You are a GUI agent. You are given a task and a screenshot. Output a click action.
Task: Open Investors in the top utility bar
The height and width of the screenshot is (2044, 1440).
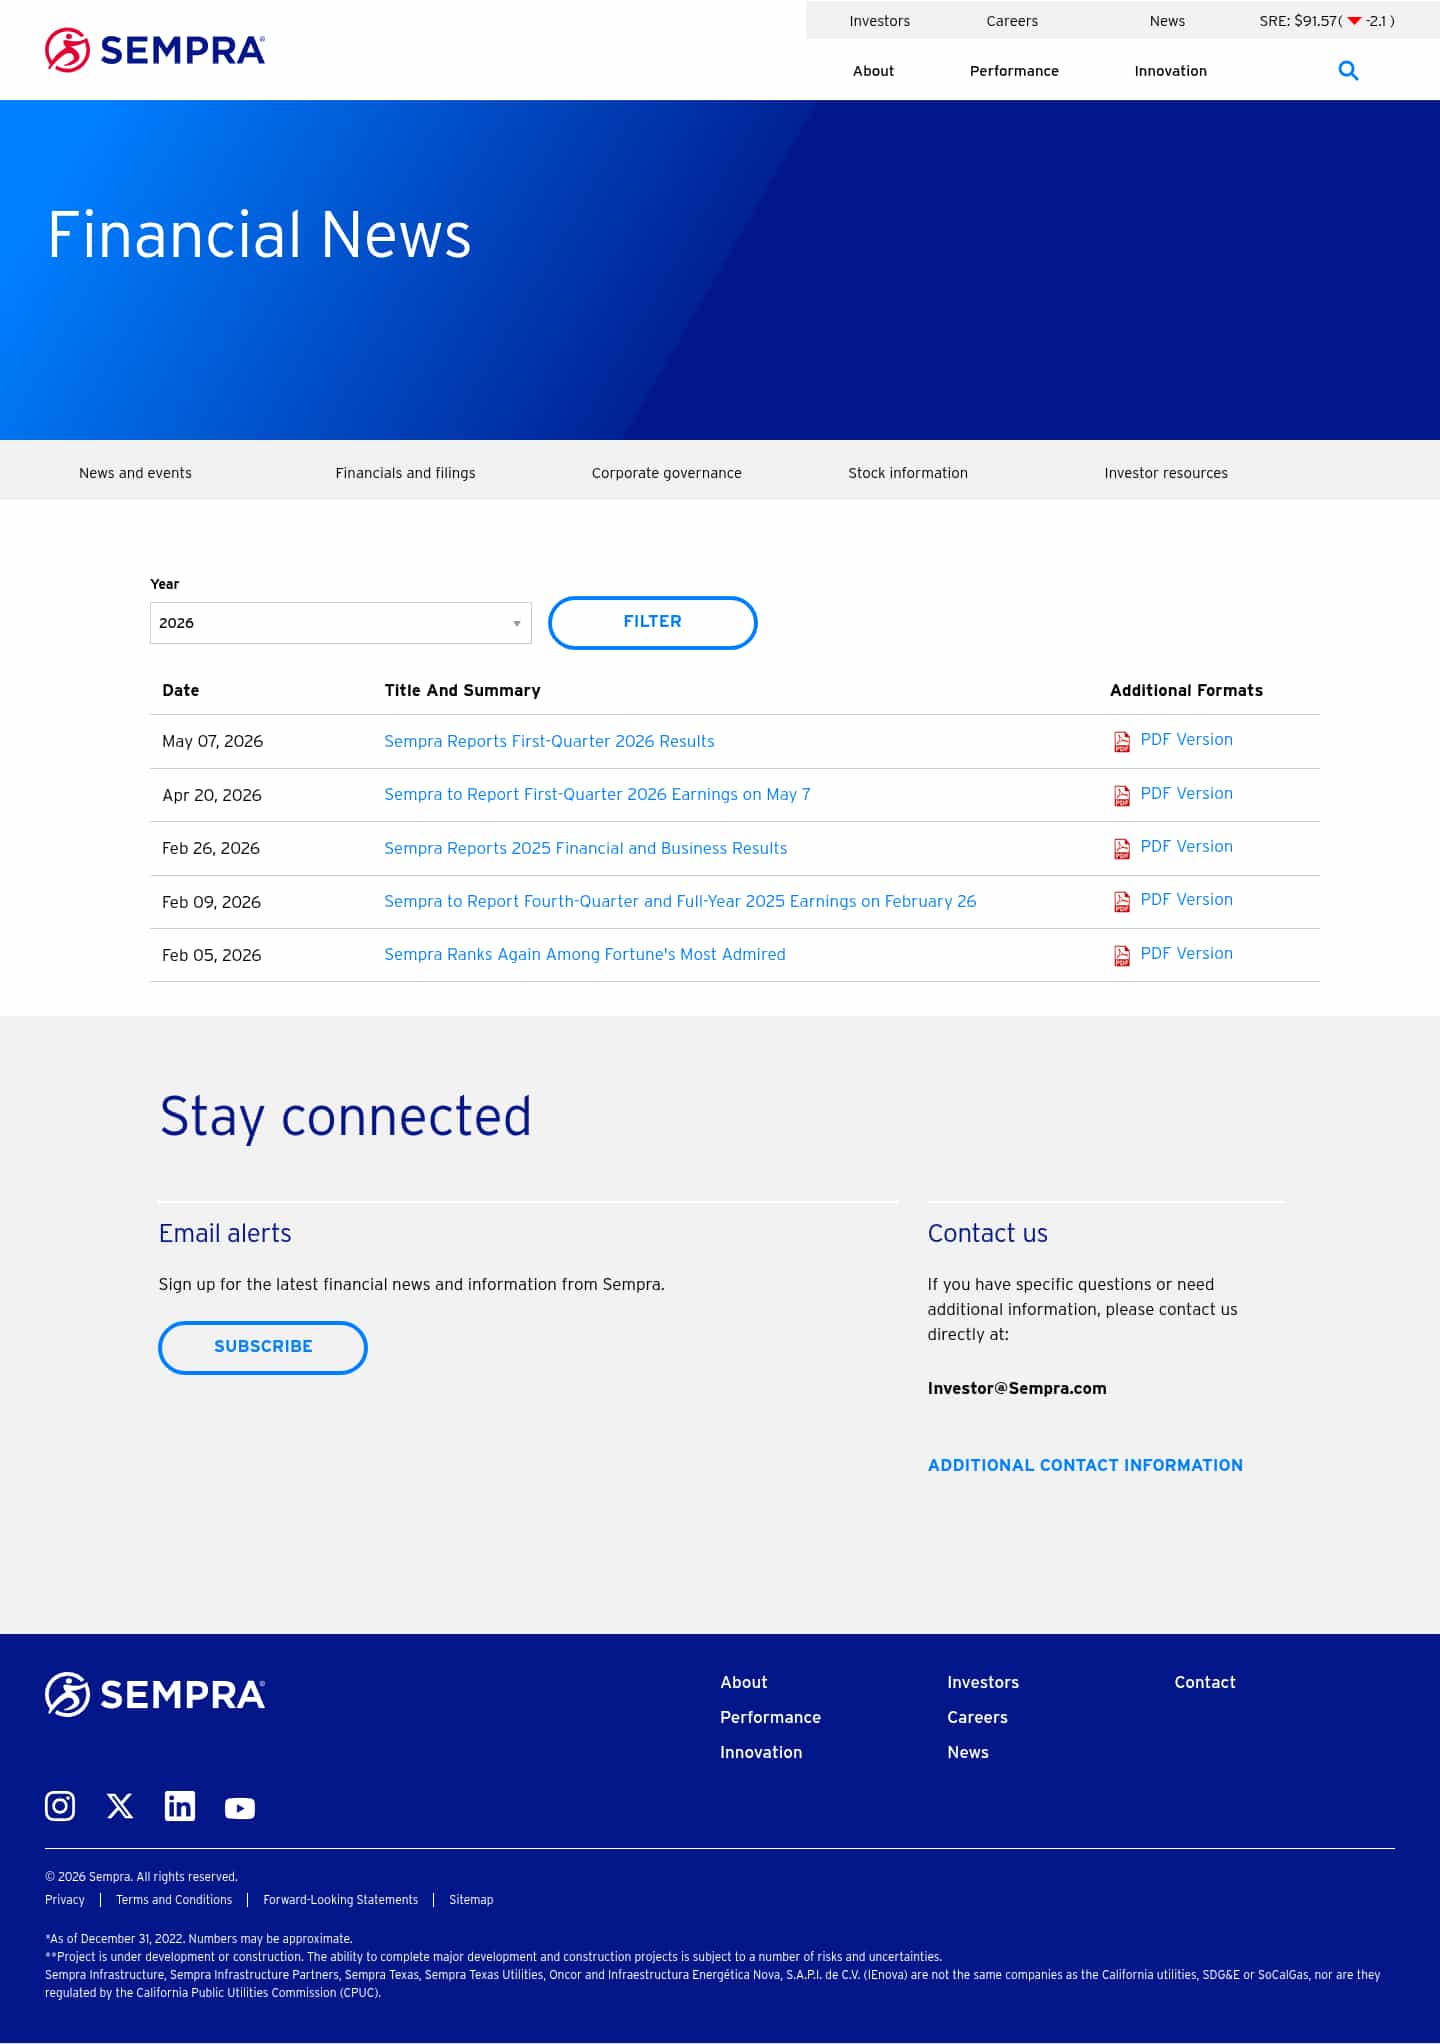pos(880,21)
